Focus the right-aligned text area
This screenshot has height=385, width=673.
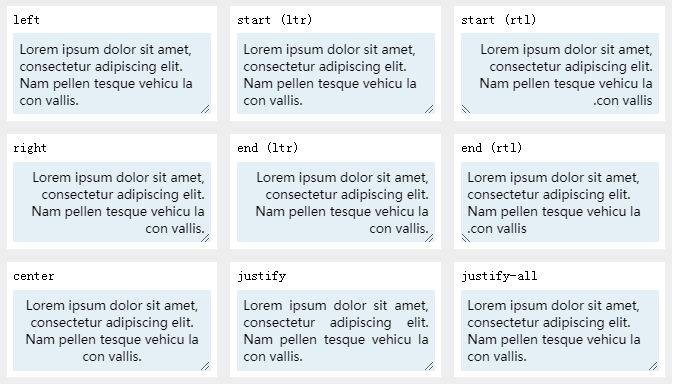112,202
